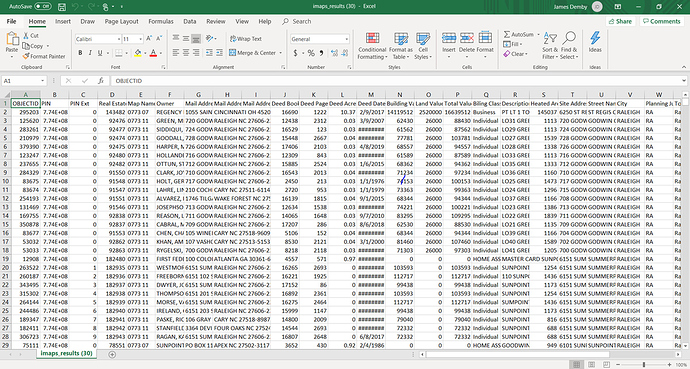This screenshot has width=690, height=369.
Task: Open Sort & Filter tool
Action: [550, 46]
